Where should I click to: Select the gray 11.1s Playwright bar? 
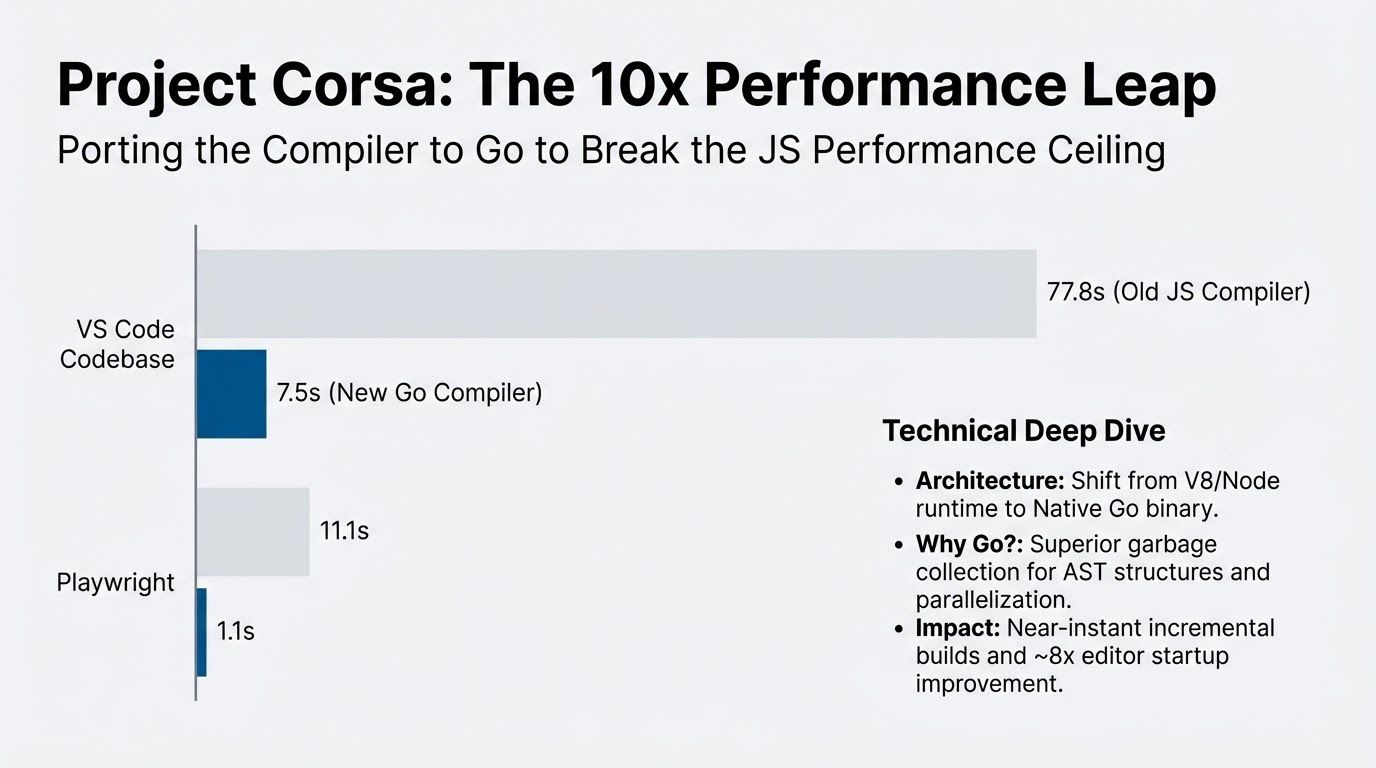[x=253, y=531]
